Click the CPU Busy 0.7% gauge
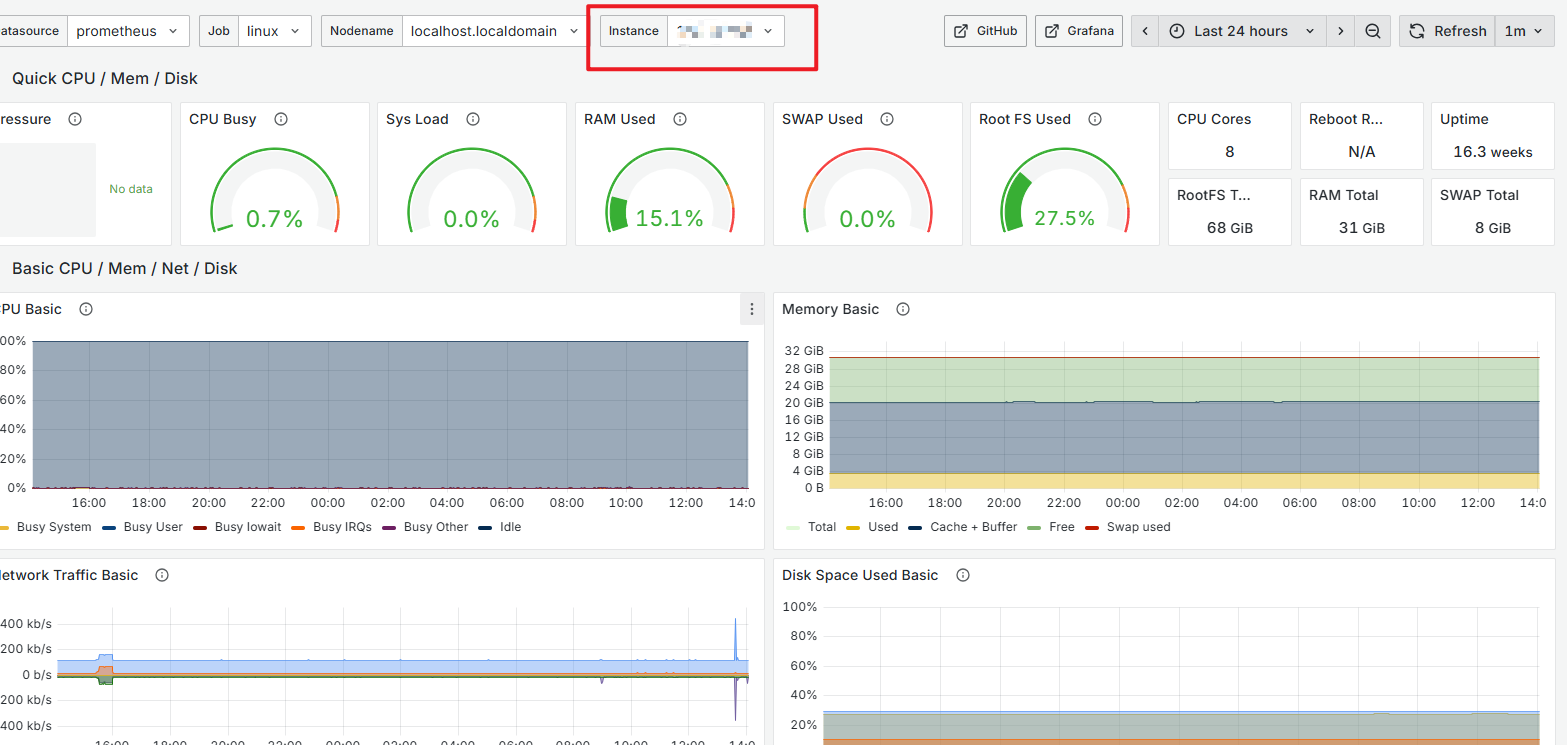The image size is (1567, 745). tap(275, 191)
